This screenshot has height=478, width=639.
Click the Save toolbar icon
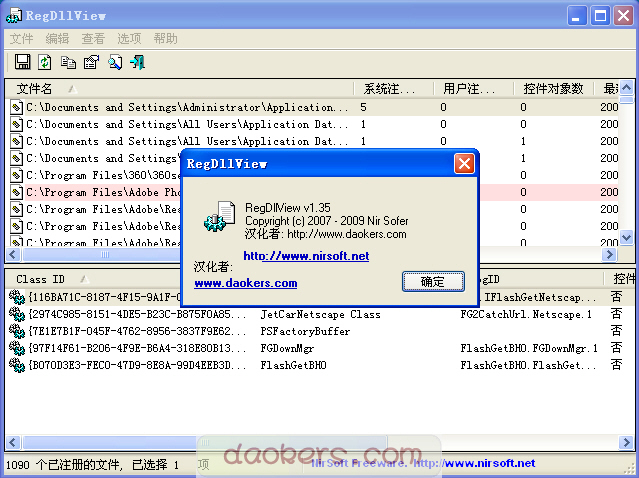coord(22,62)
